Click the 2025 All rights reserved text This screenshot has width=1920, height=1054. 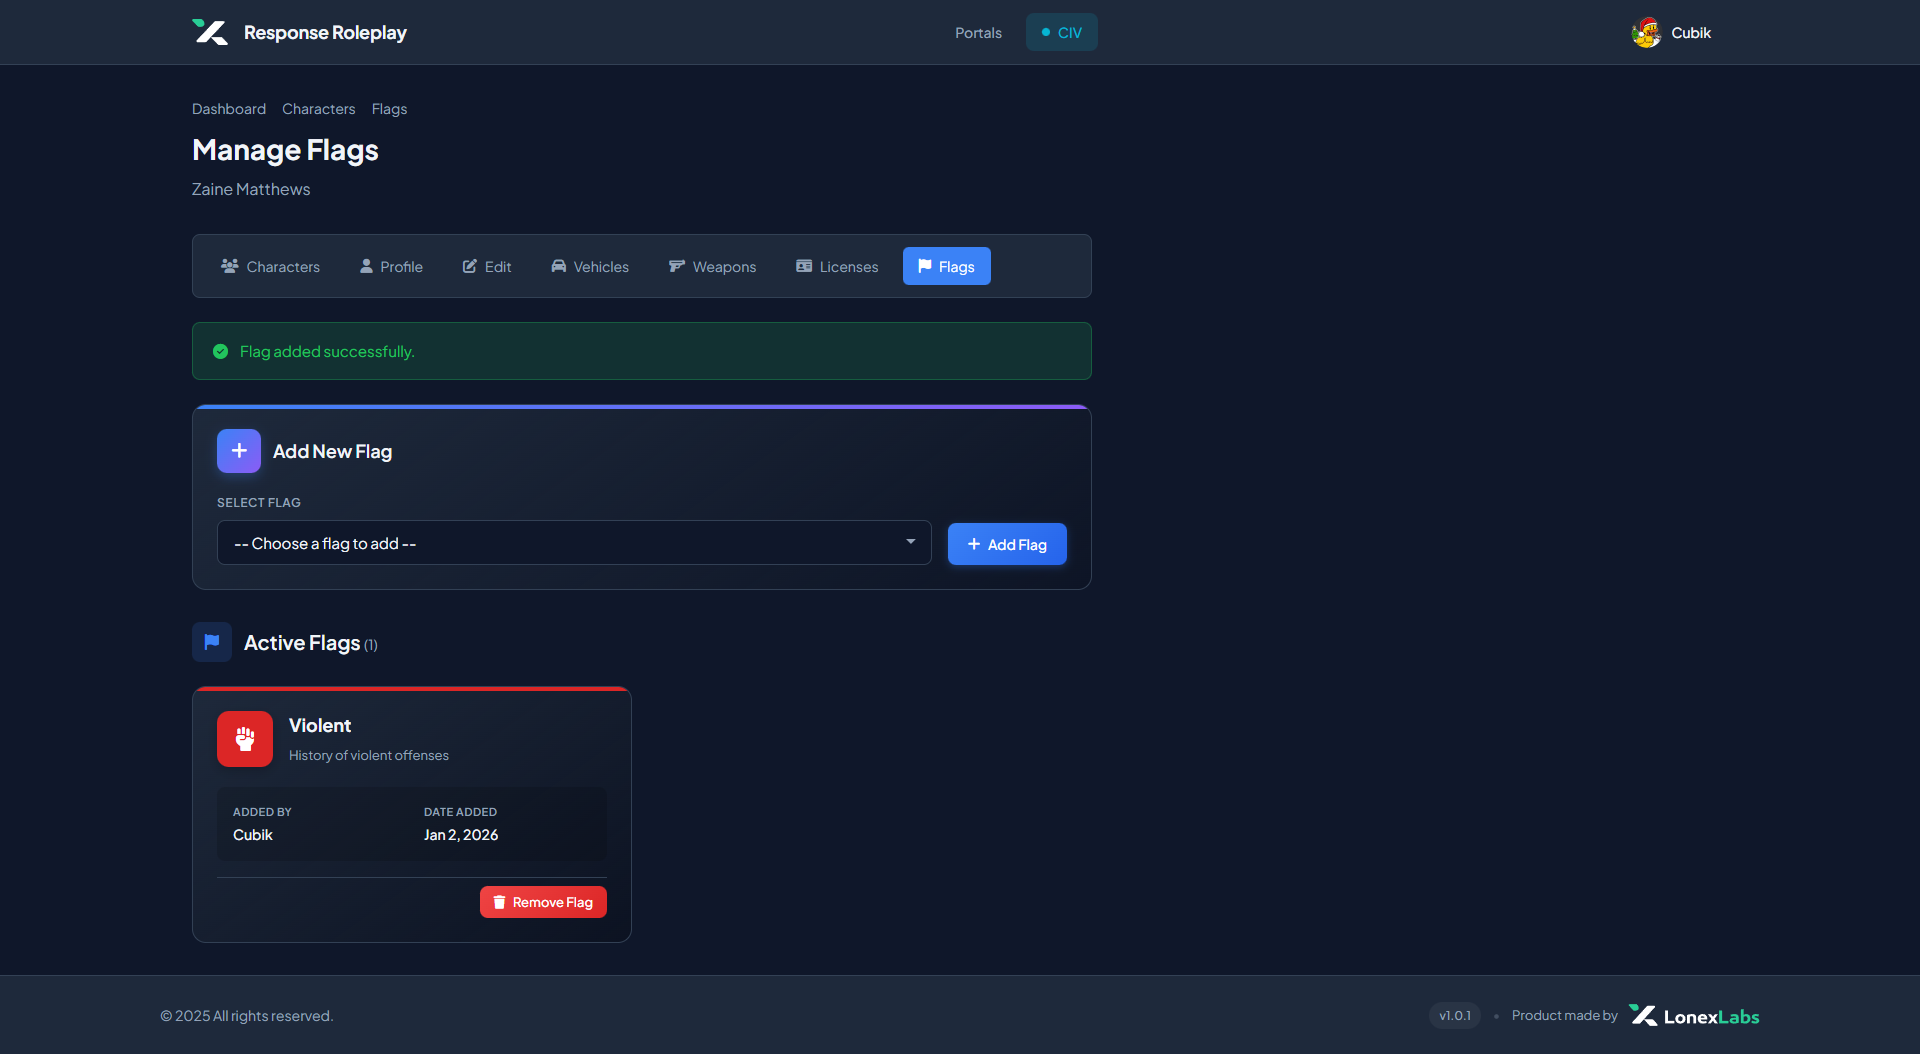pyautogui.click(x=247, y=1016)
